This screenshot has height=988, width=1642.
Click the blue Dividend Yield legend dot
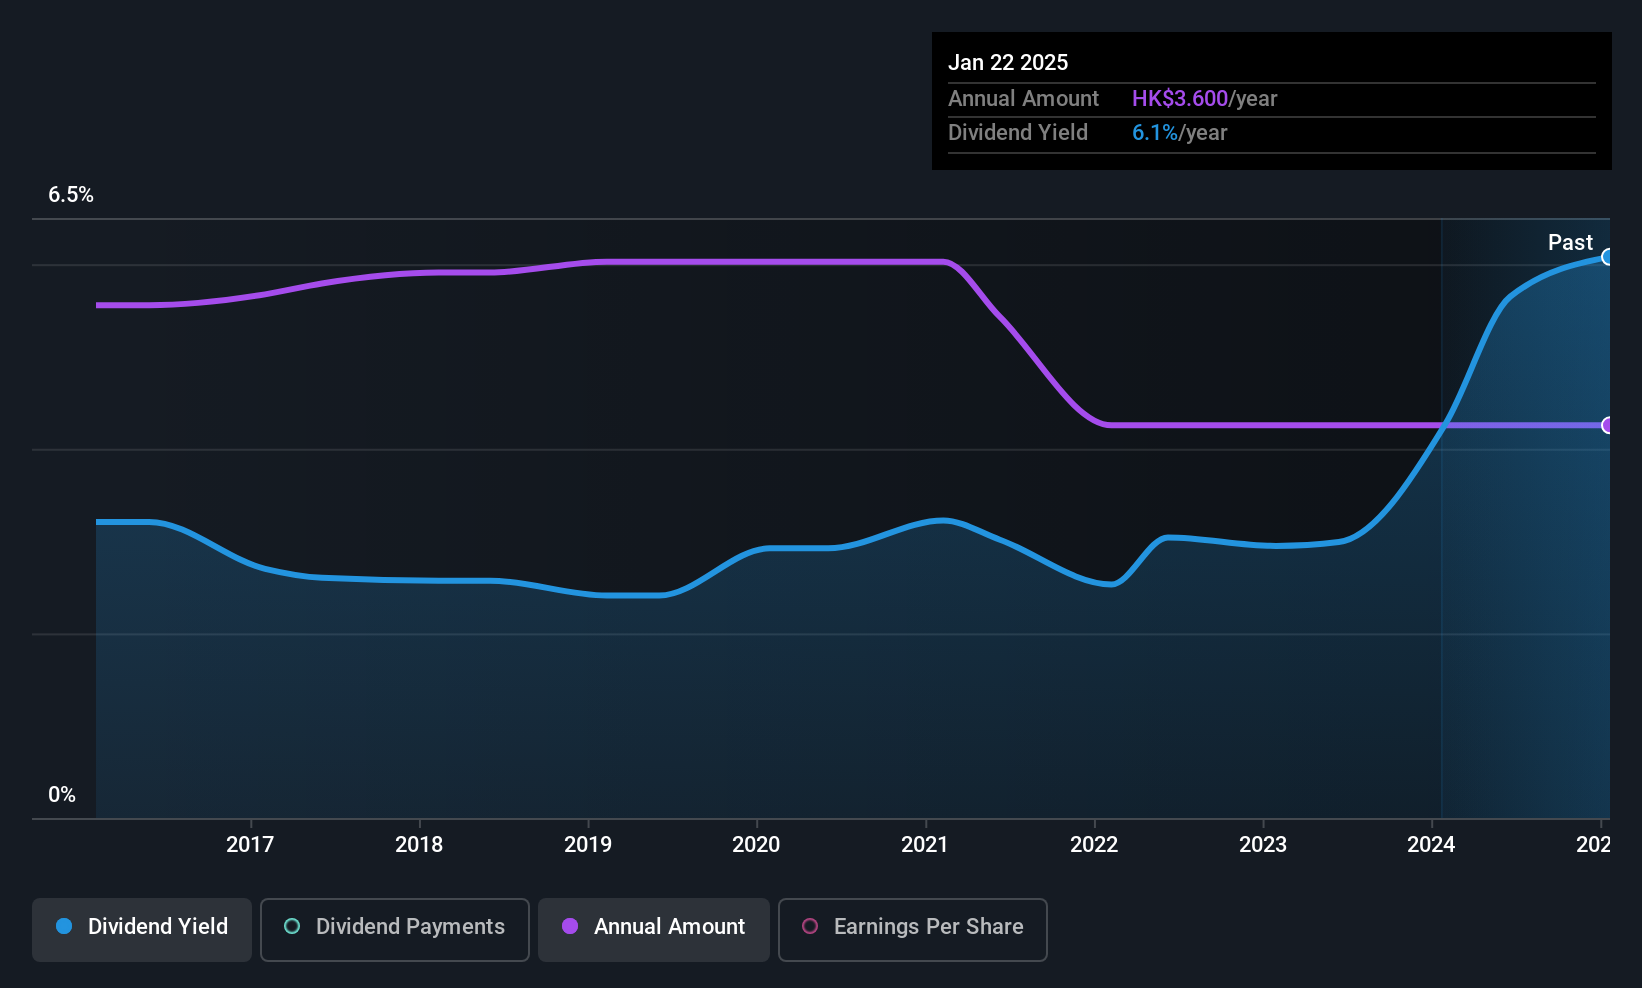coord(64,926)
